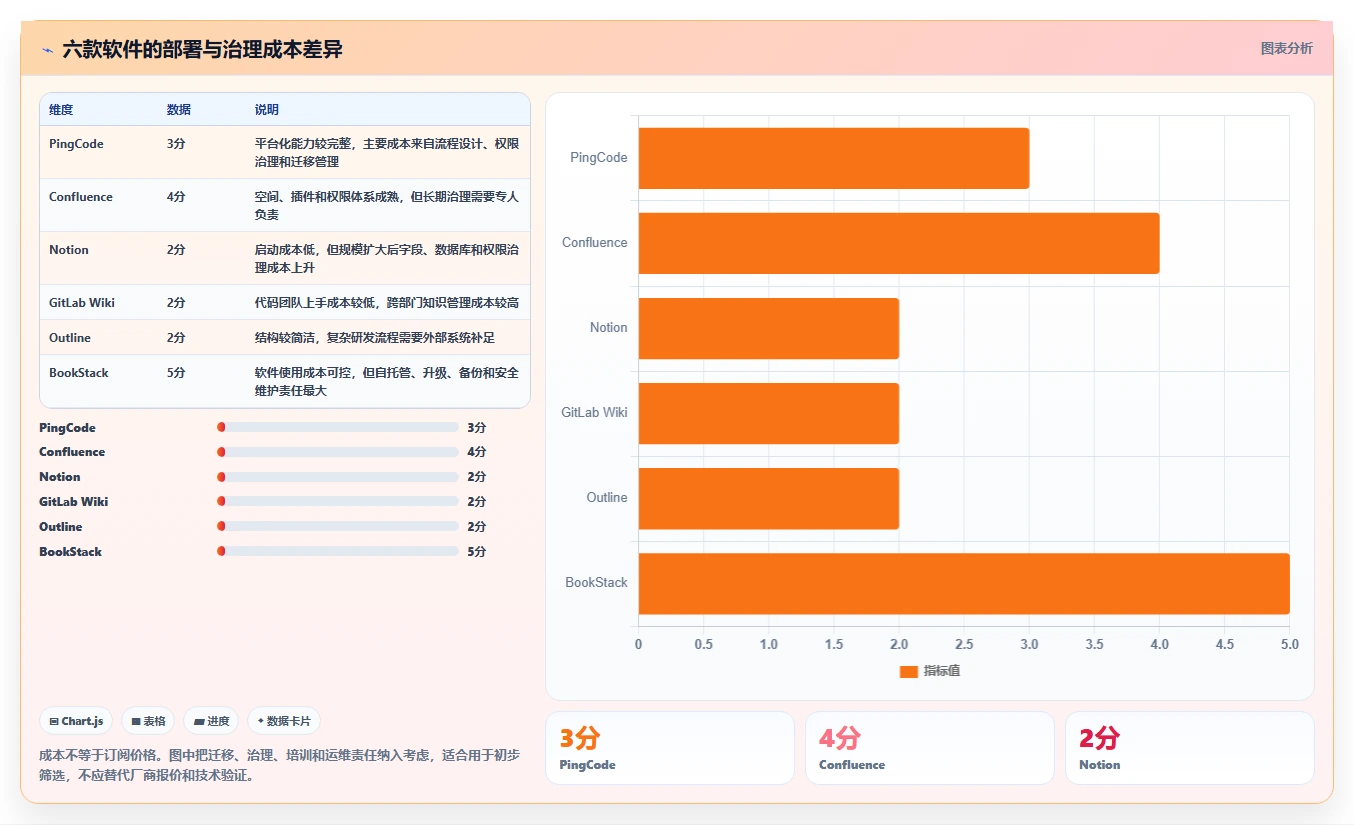1354x825 pixels.
Task: Click the footnote starting 成本不等于订阅价格
Action: (x=279, y=765)
